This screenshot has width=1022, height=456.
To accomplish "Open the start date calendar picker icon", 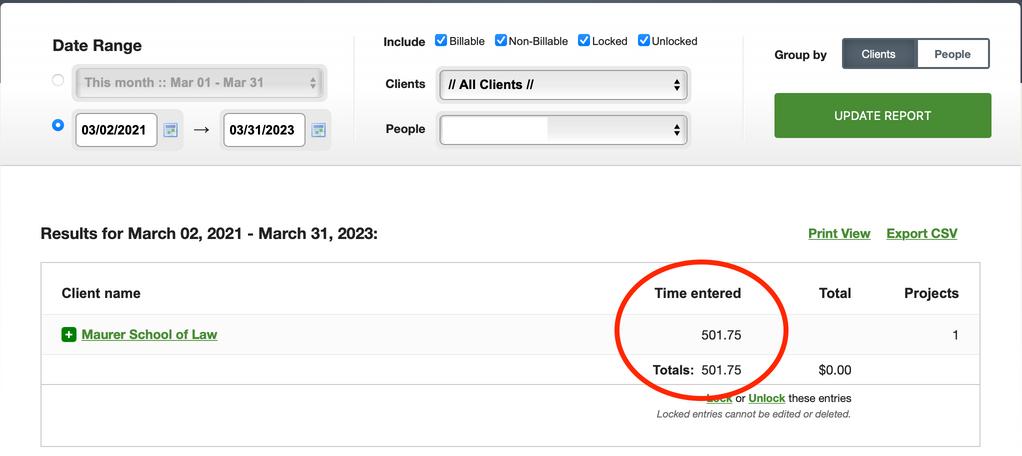I will coord(170,130).
